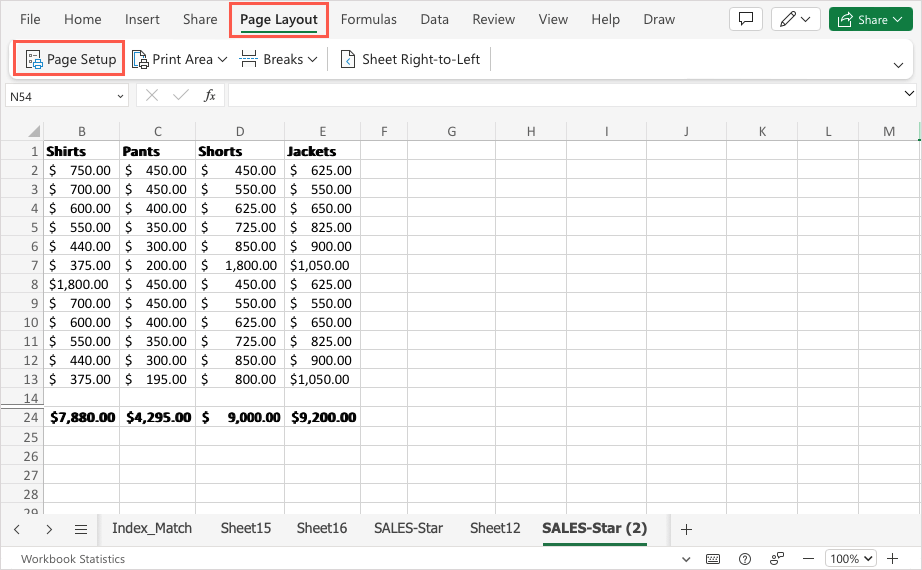Click the Page Setup button
Screen dimensions: 922x570
coord(70,59)
